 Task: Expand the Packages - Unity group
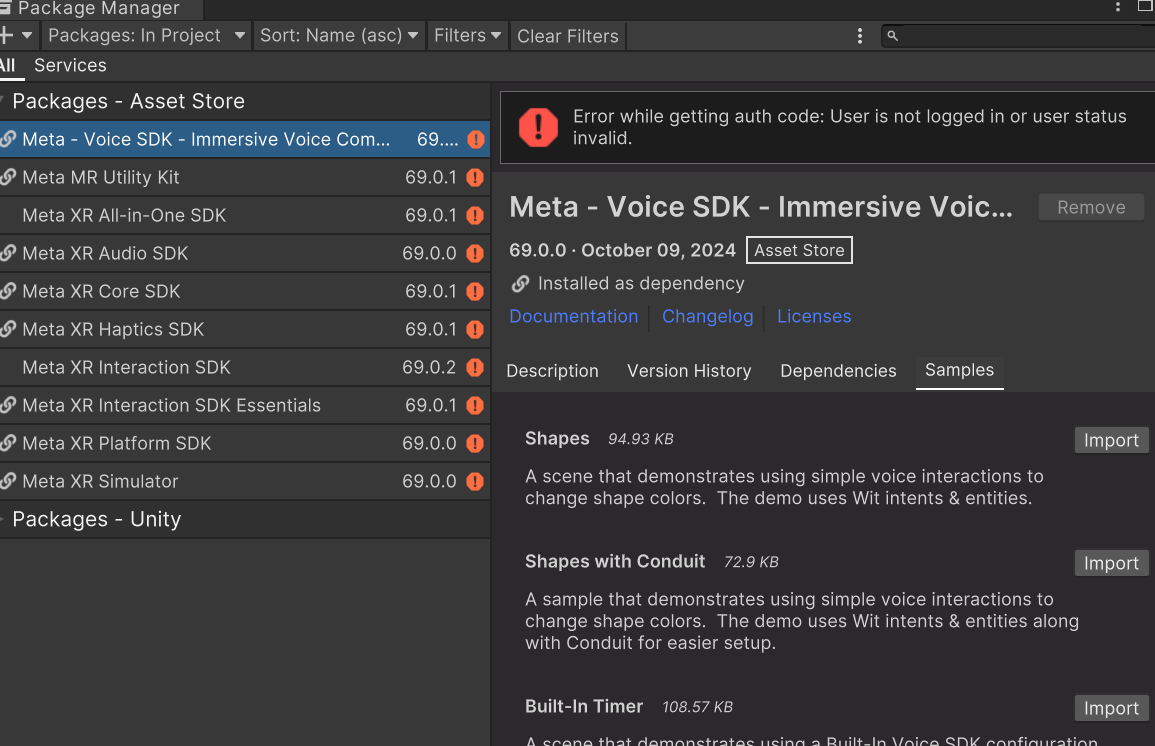[x=2, y=519]
